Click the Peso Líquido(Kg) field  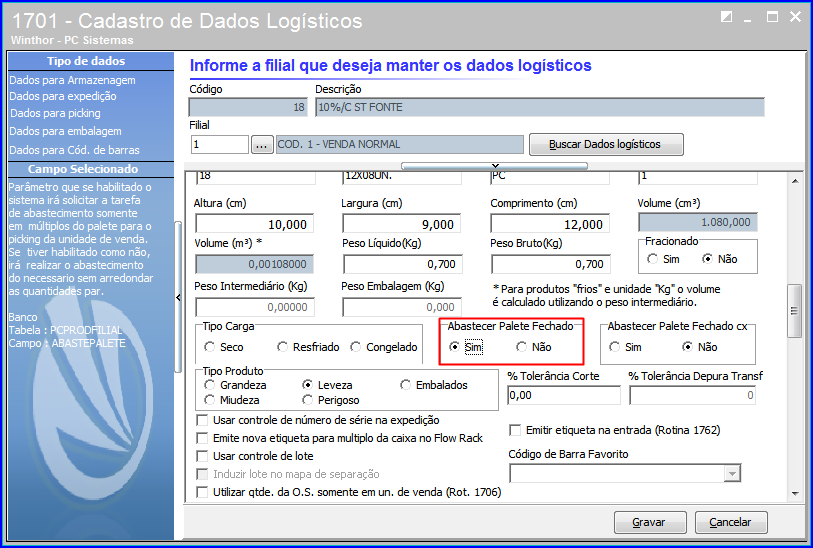402,264
